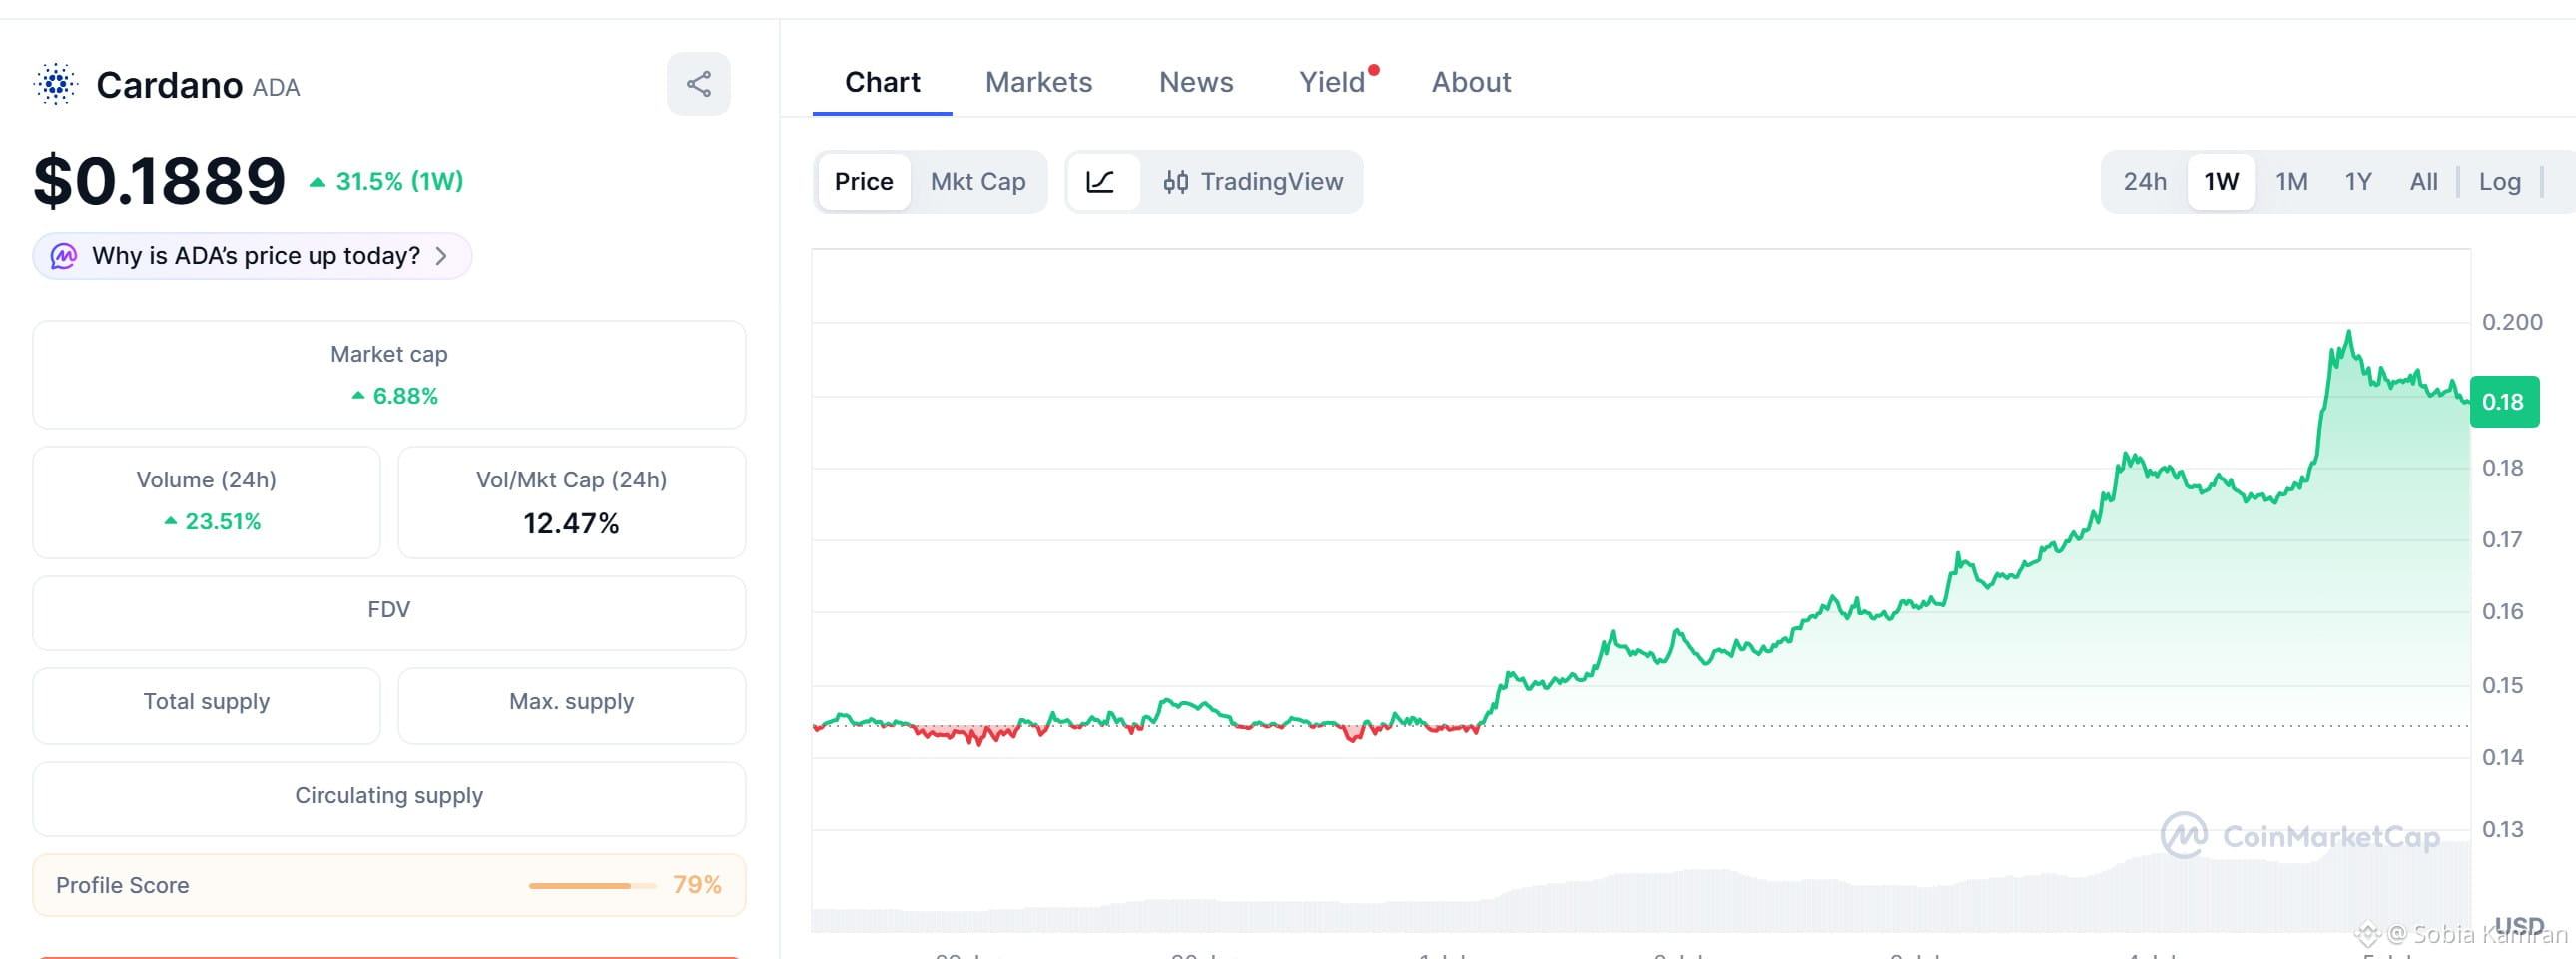Switch to the TradingView chart mode

pos(1253,182)
